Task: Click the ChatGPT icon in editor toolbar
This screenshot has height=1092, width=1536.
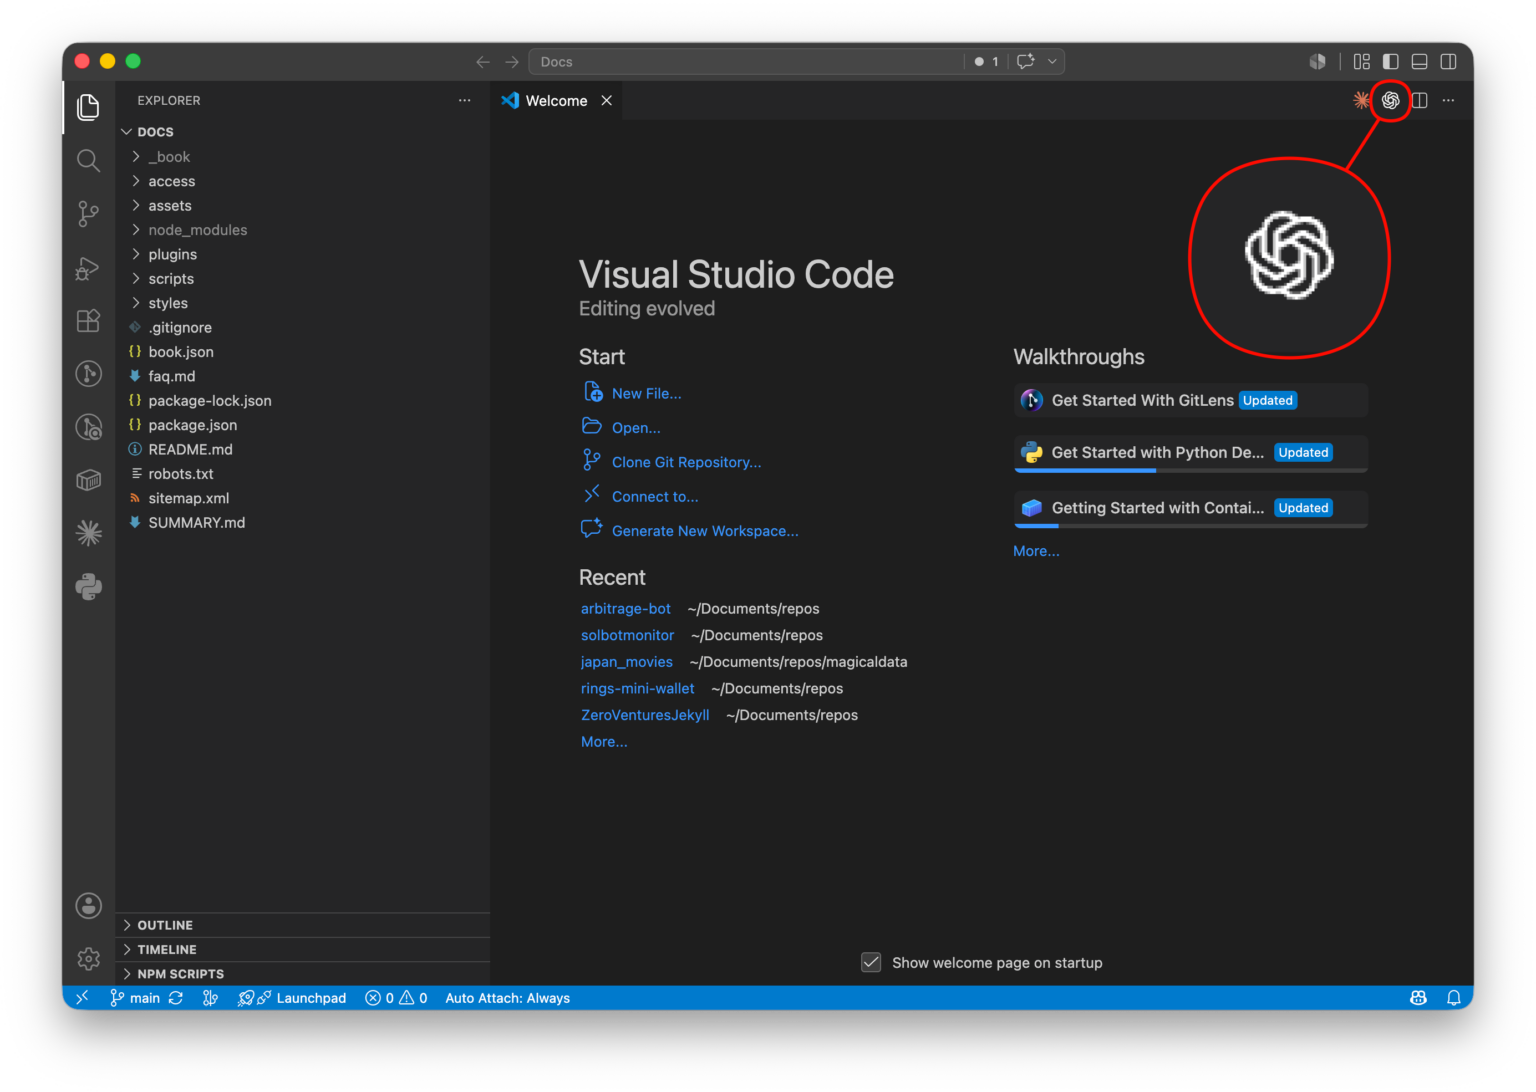Action: point(1390,100)
